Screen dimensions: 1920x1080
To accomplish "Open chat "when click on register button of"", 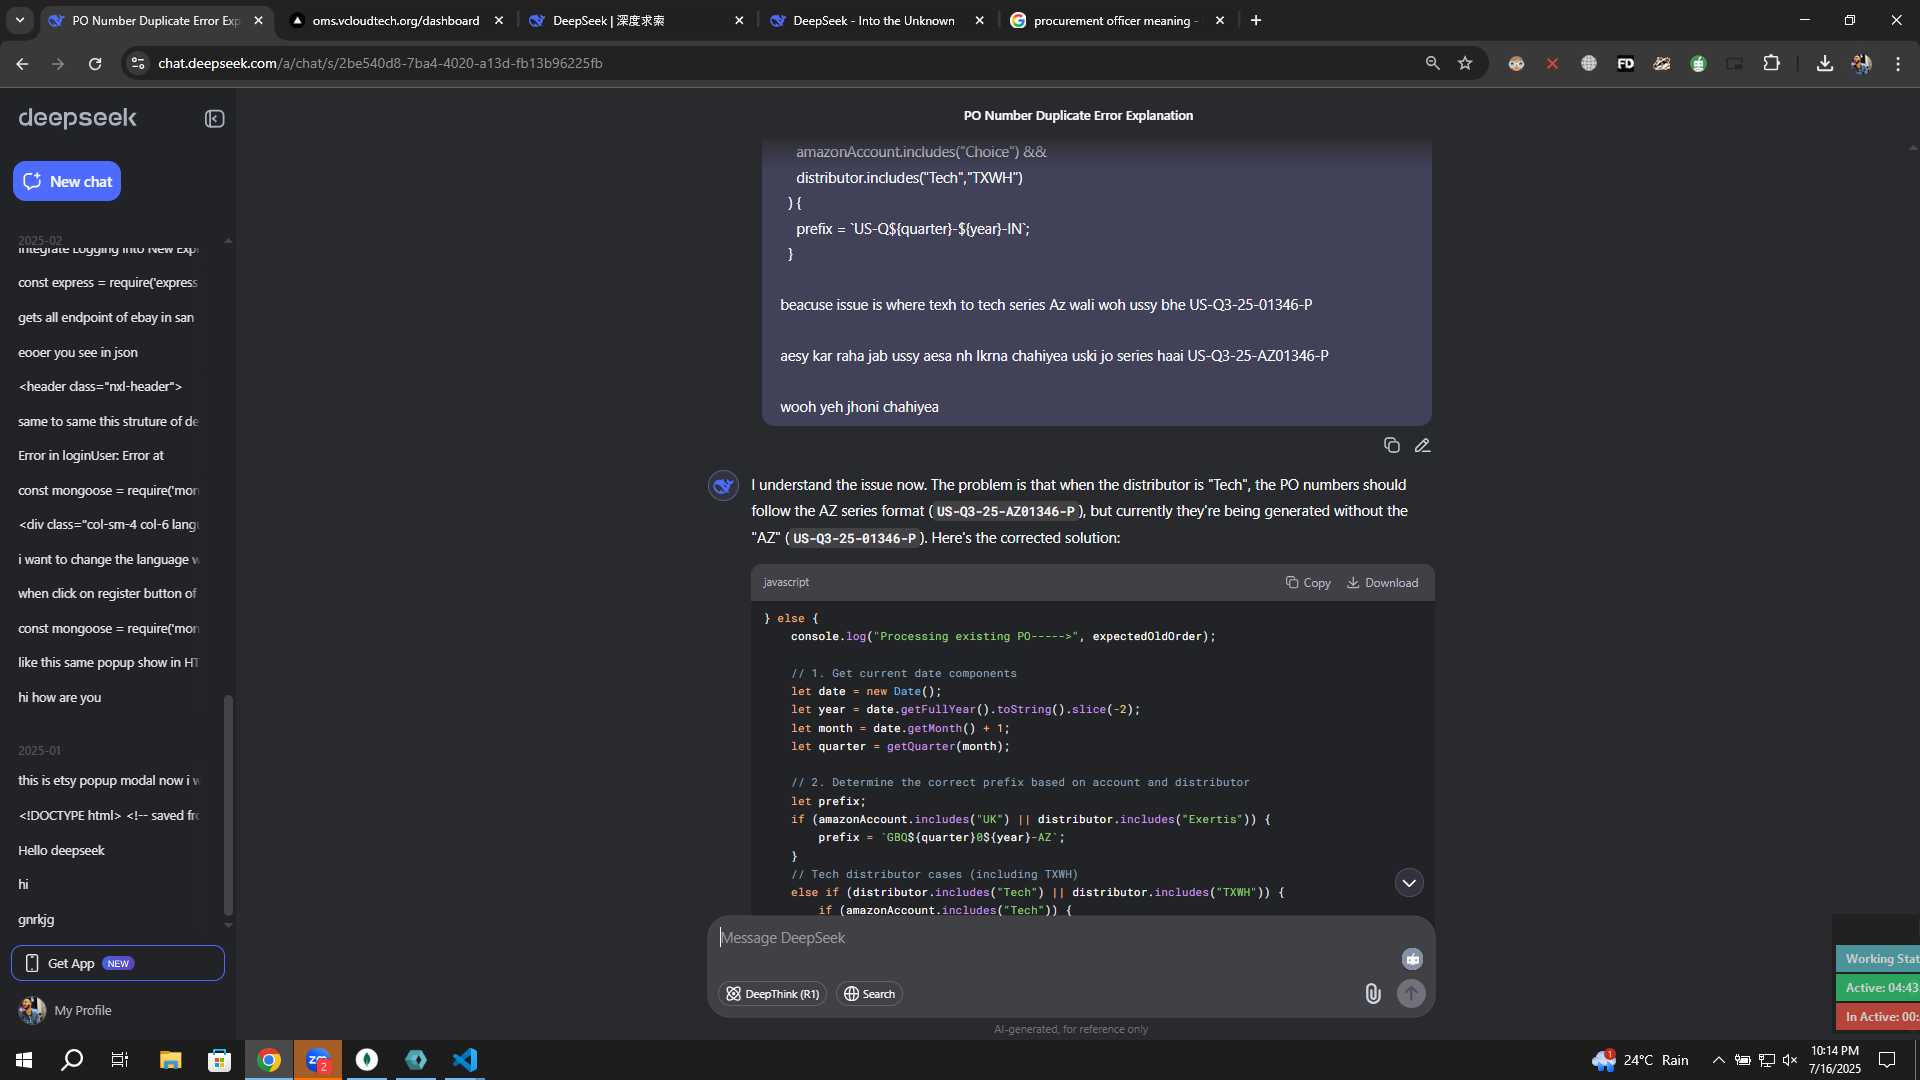I will (108, 593).
